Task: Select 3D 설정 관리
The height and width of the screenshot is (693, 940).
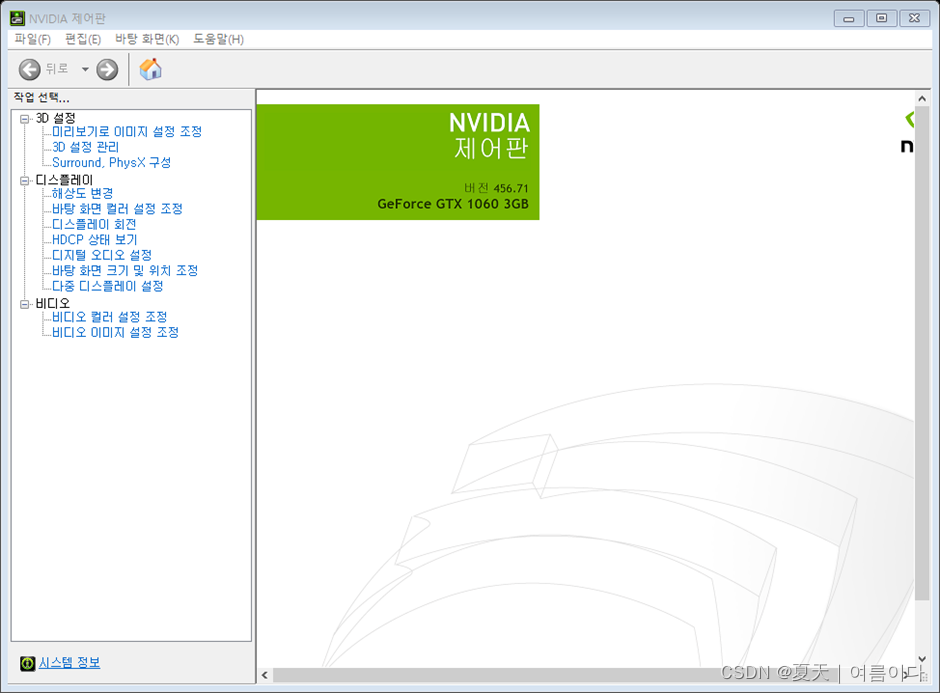Action: pos(86,147)
